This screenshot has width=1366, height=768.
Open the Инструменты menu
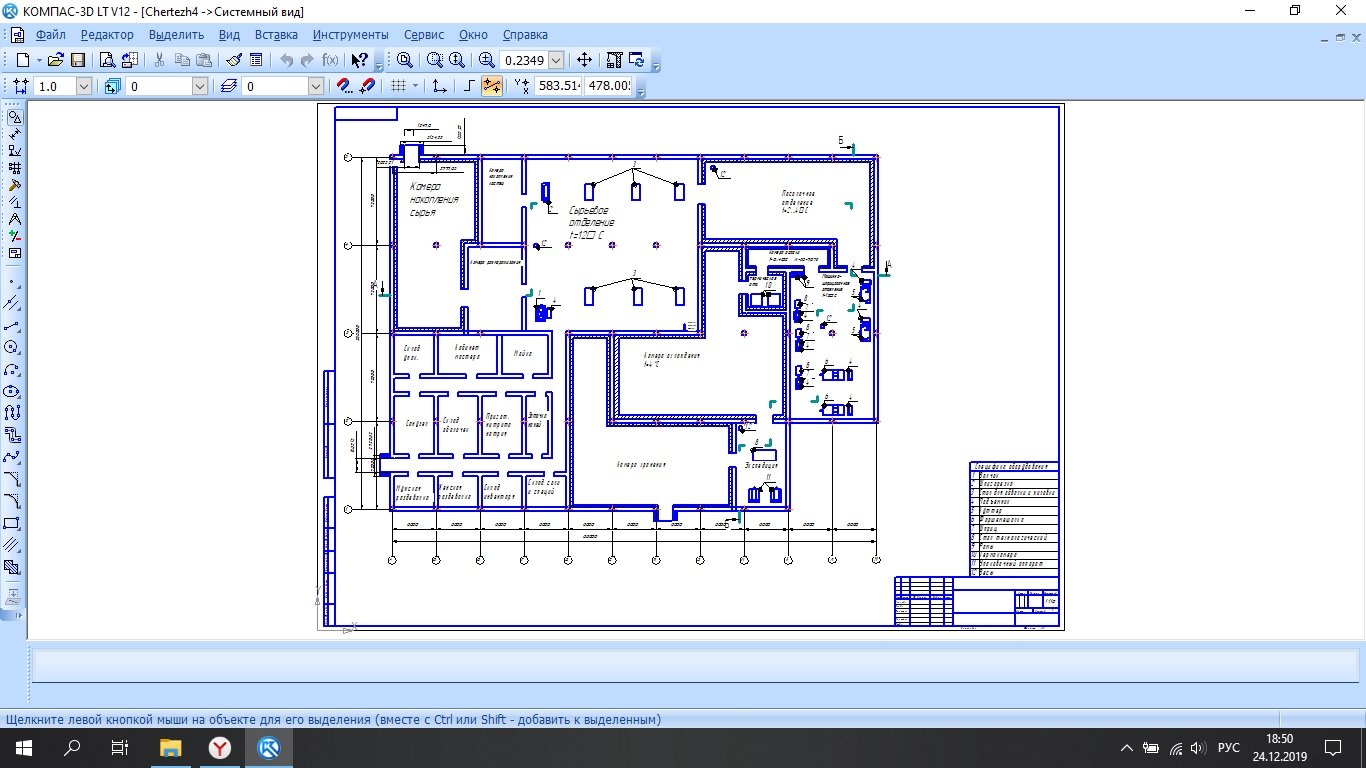coord(350,35)
